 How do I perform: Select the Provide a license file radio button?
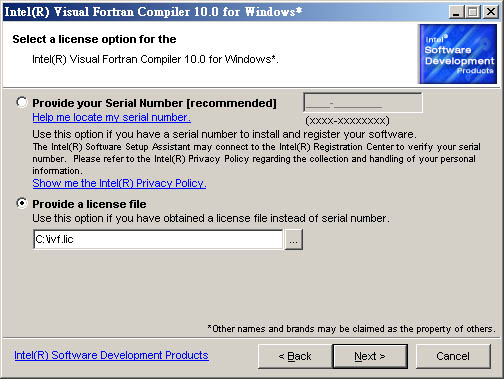[22, 203]
